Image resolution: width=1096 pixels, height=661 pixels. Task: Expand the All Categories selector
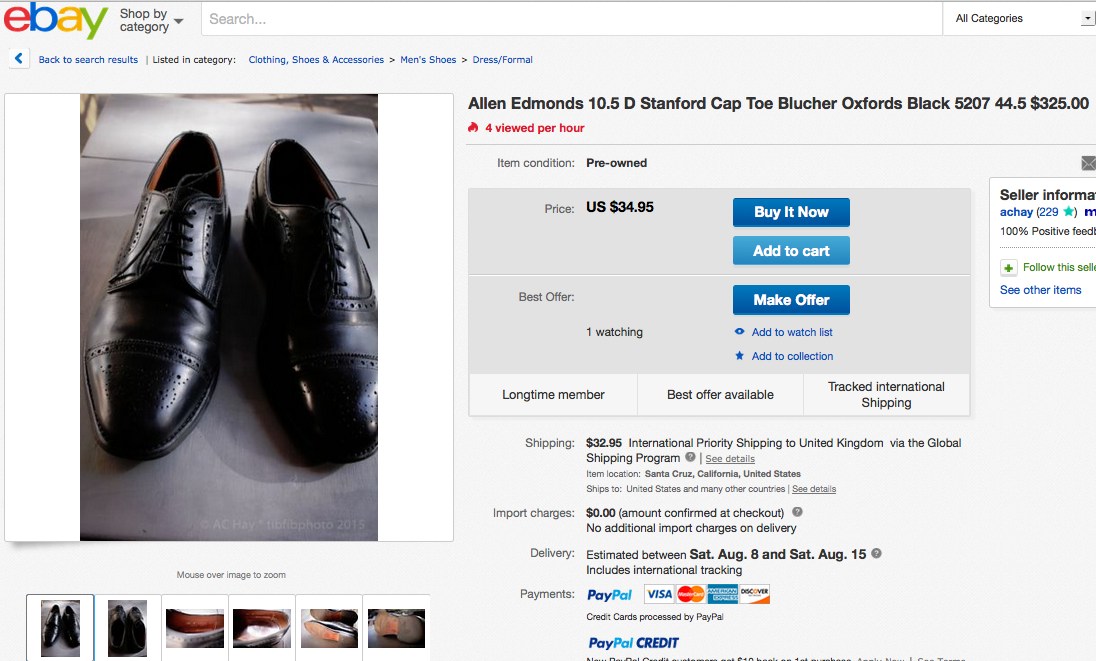(1090, 18)
